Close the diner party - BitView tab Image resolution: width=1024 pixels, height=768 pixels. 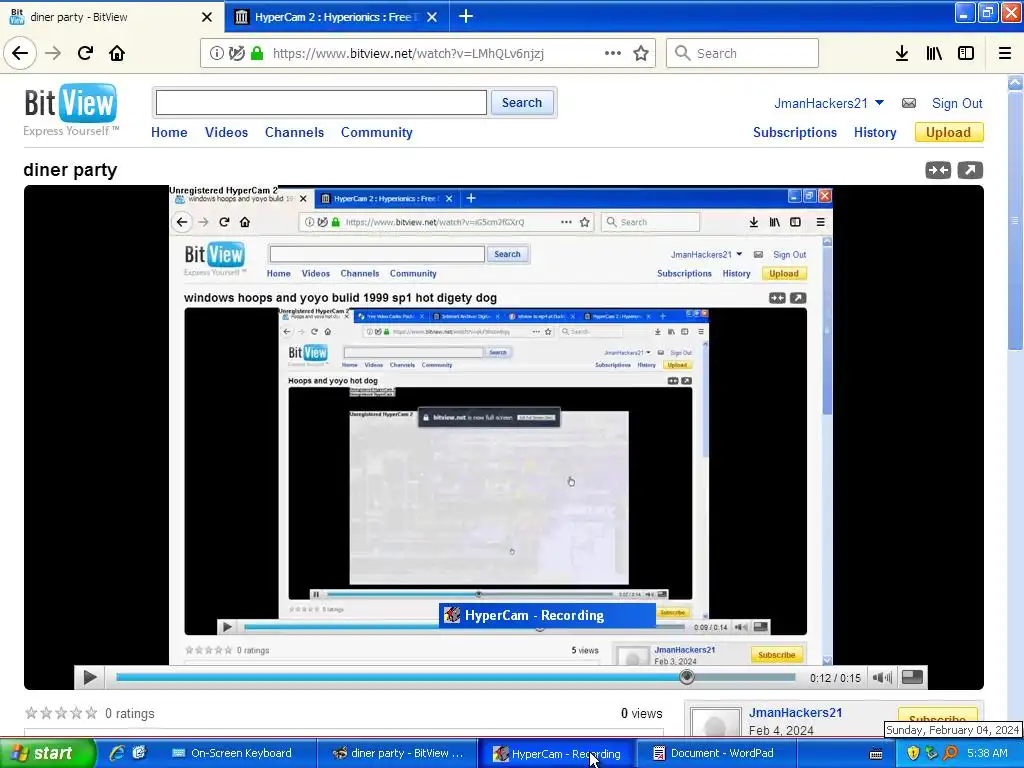pos(206,17)
